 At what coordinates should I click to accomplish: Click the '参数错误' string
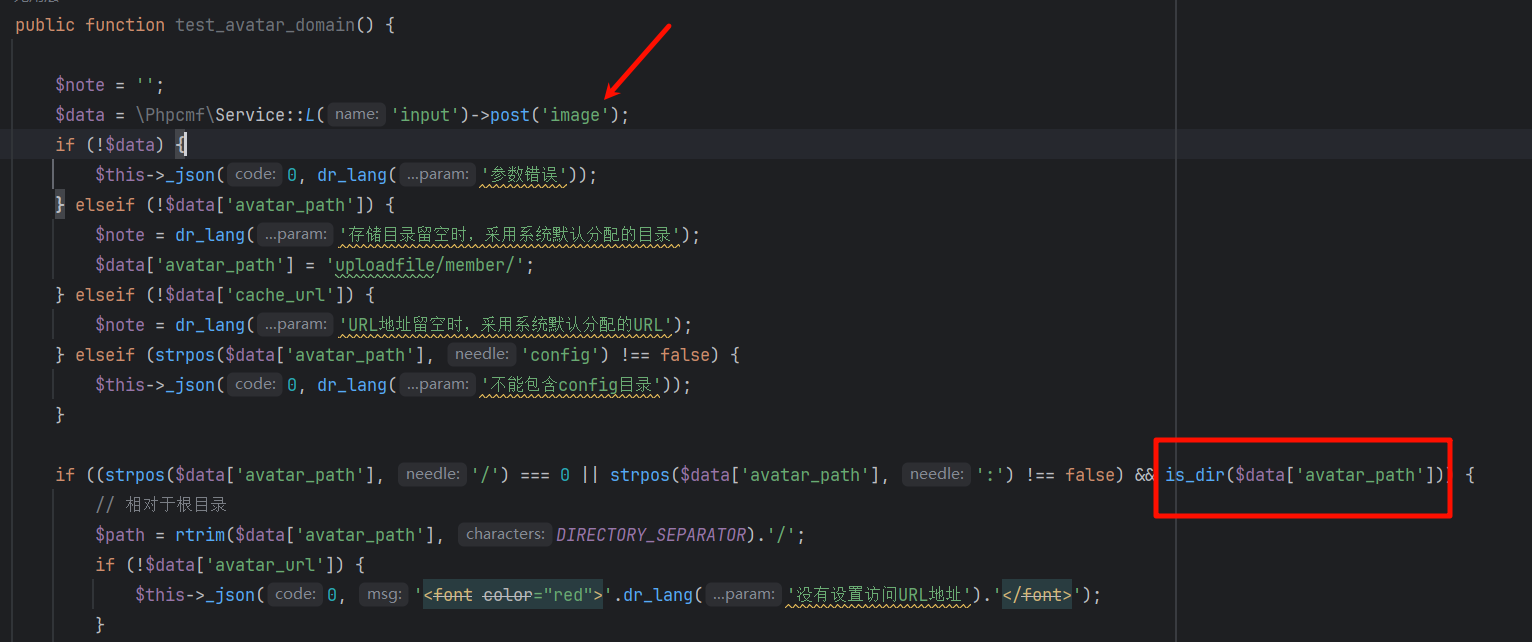coord(524,175)
